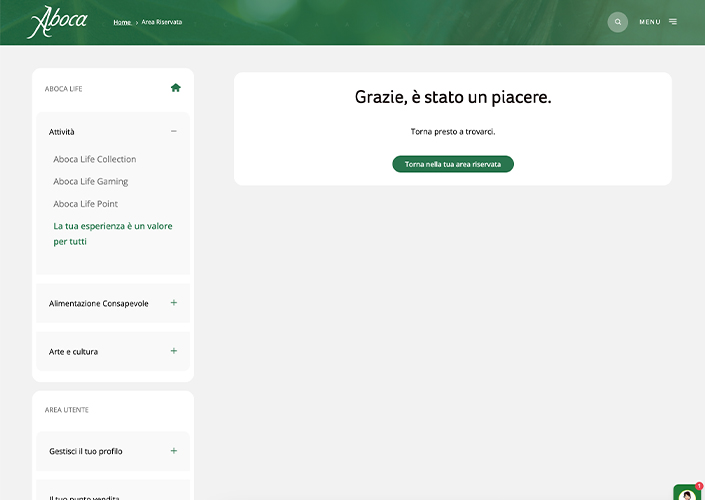Open the MENU hamburger icon

(x=673, y=22)
